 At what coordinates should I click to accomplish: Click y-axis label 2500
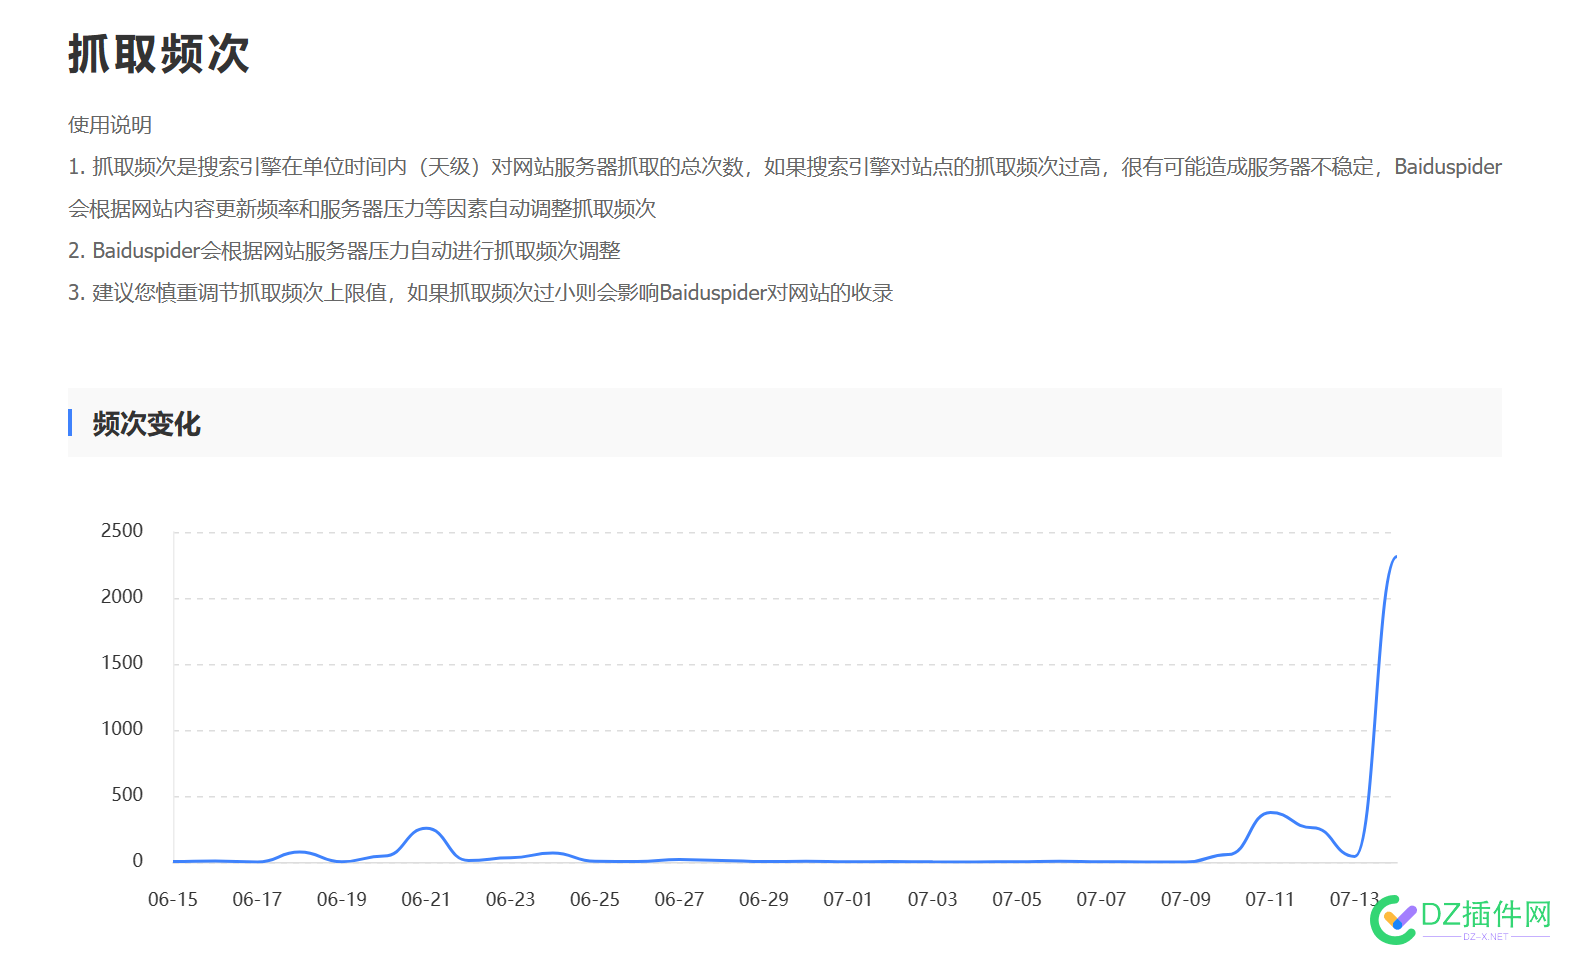pyautogui.click(x=122, y=531)
